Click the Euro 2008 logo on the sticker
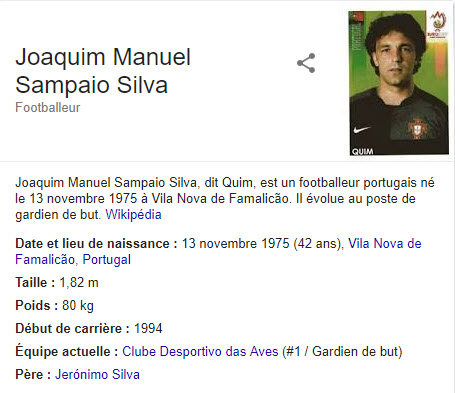Viewport: 455px width, 393px height. point(437,24)
